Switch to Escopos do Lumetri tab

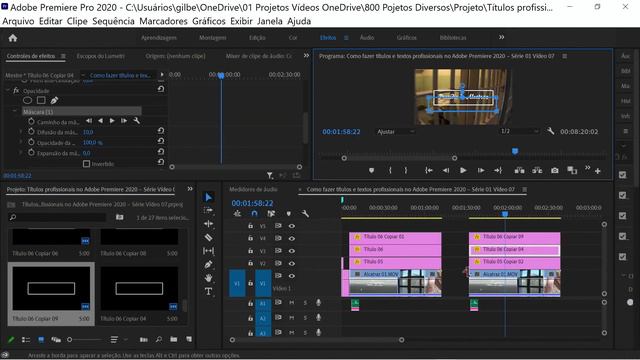coord(100,56)
